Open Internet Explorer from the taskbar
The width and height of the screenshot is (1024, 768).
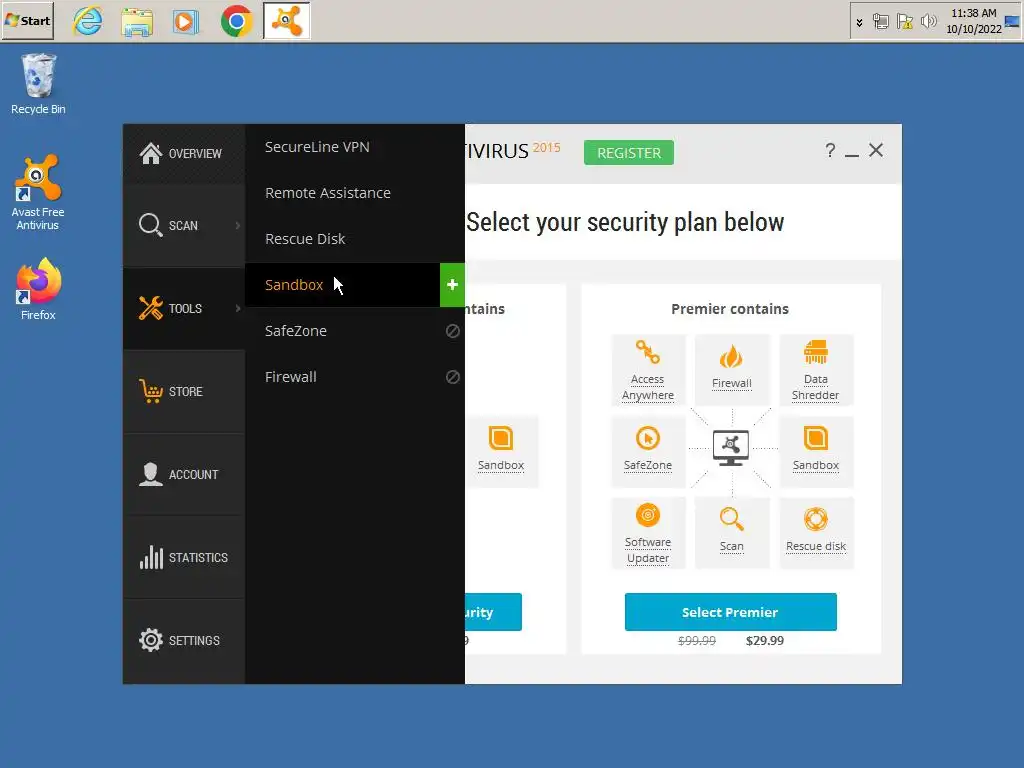click(x=88, y=21)
